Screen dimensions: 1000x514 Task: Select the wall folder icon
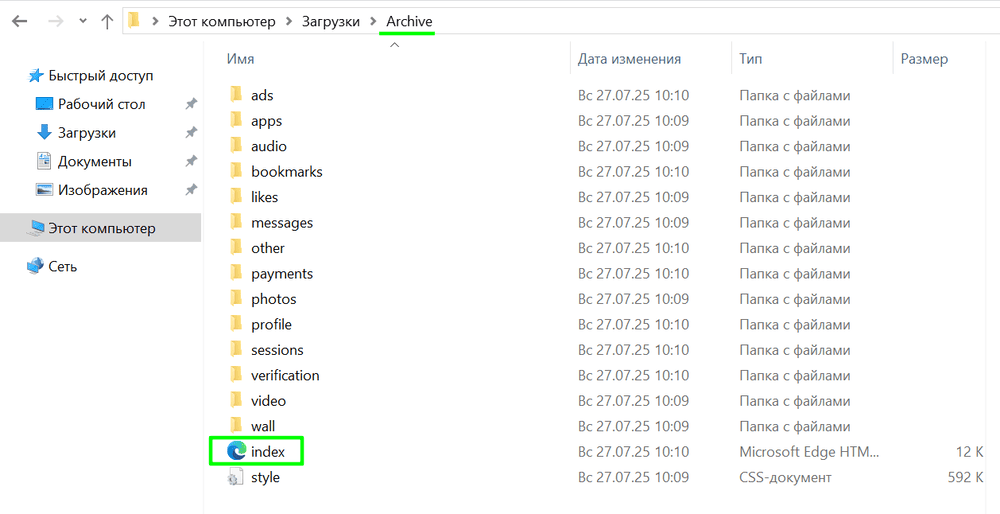[x=236, y=425]
